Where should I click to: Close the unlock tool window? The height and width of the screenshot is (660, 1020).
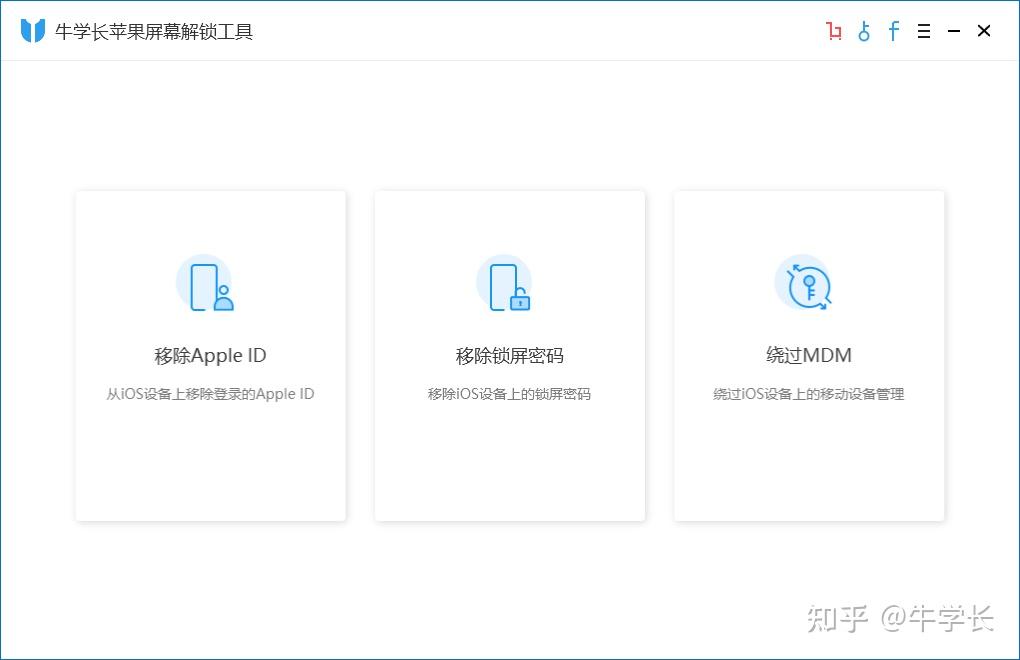click(984, 31)
